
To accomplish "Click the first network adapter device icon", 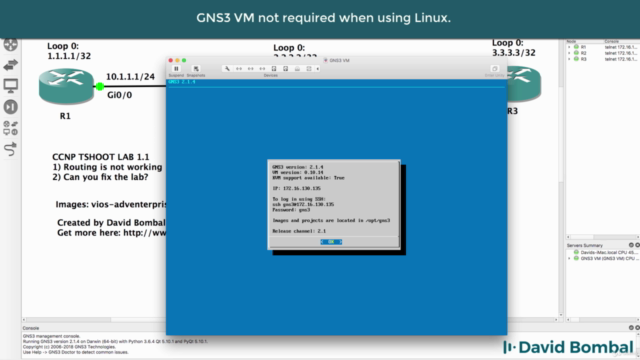I will 239,69.
